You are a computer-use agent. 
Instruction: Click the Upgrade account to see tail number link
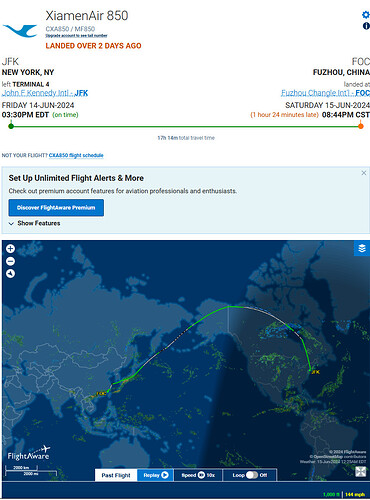point(76,36)
